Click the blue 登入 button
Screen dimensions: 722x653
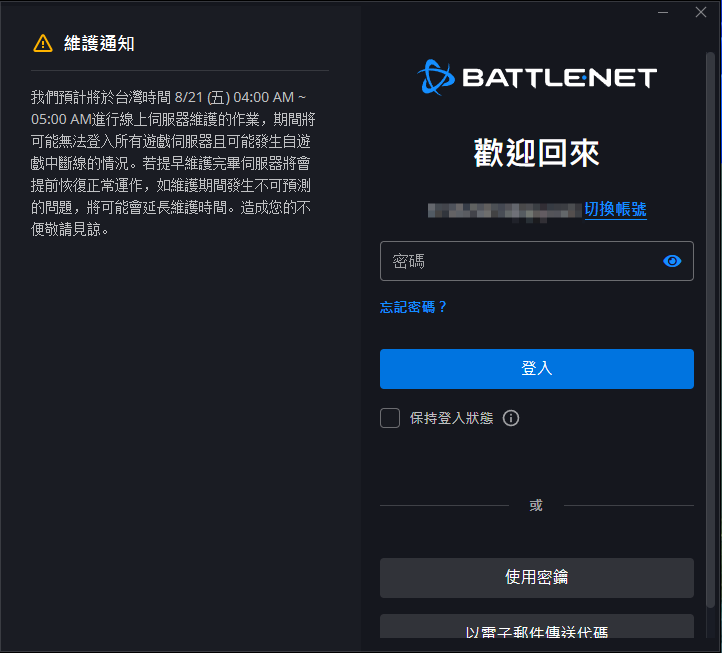[536, 369]
